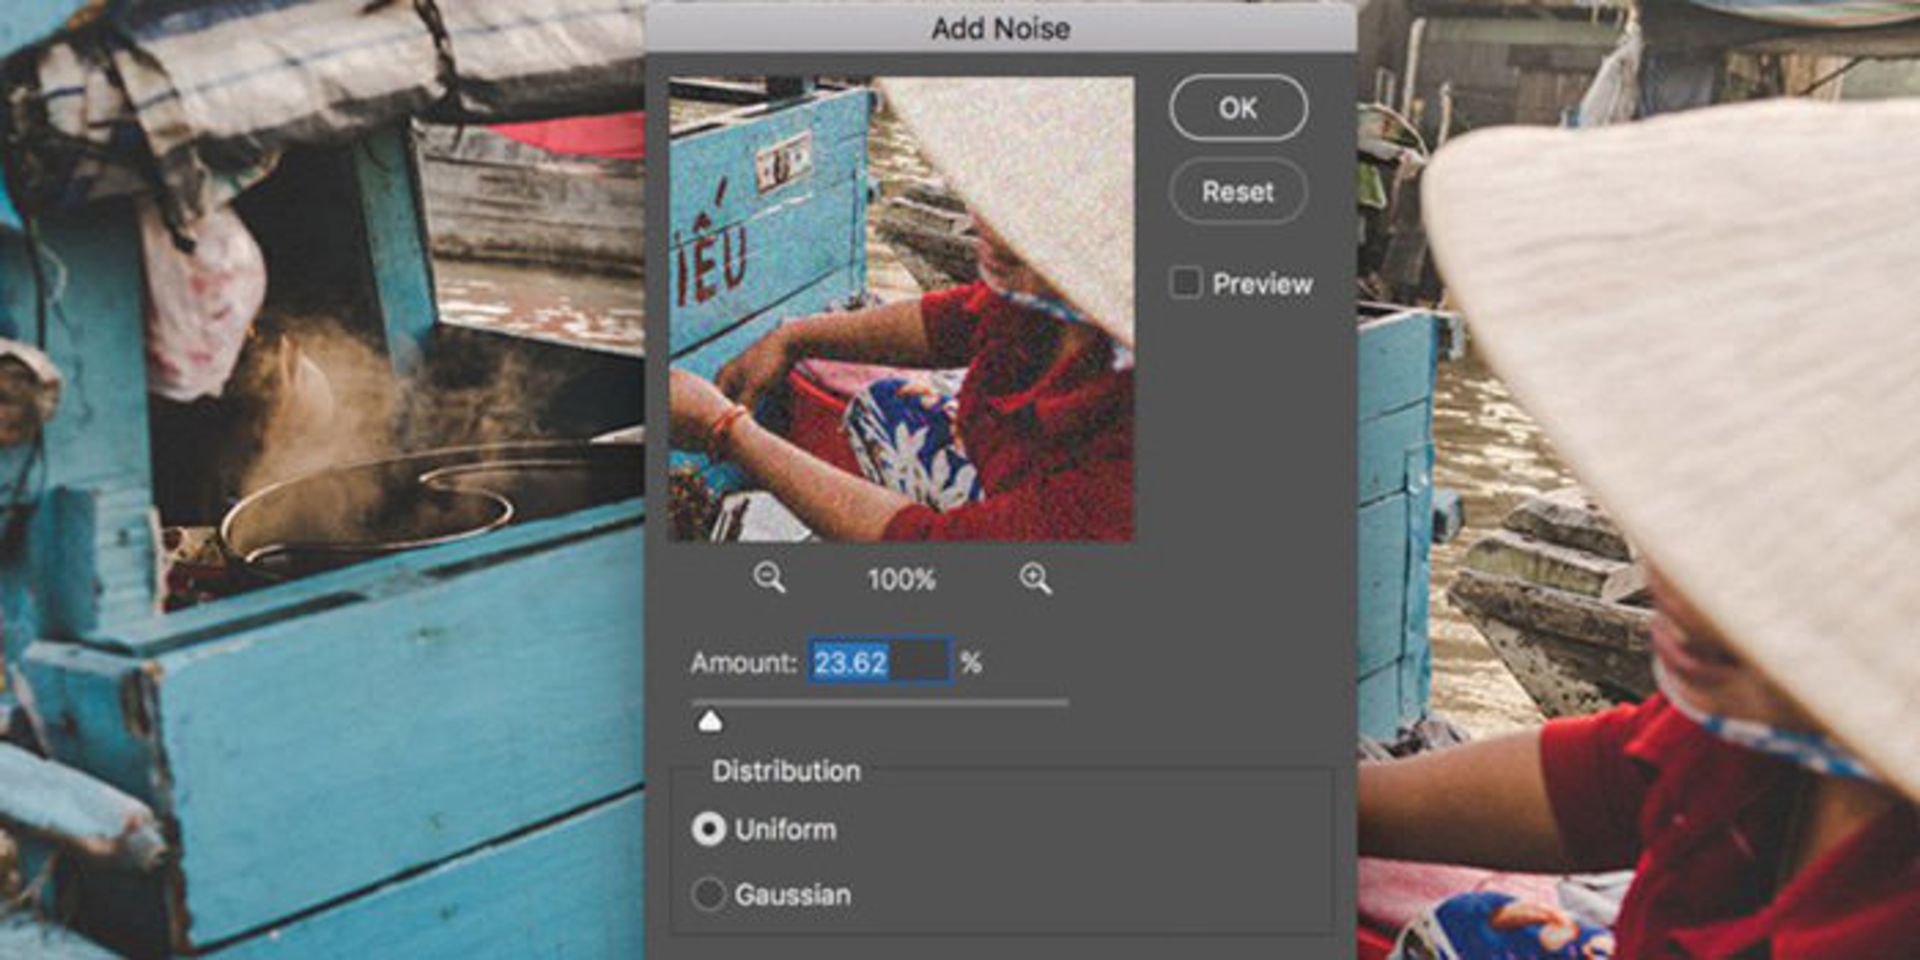Click the Amount slider handle
The height and width of the screenshot is (960, 1920).
tap(710, 721)
